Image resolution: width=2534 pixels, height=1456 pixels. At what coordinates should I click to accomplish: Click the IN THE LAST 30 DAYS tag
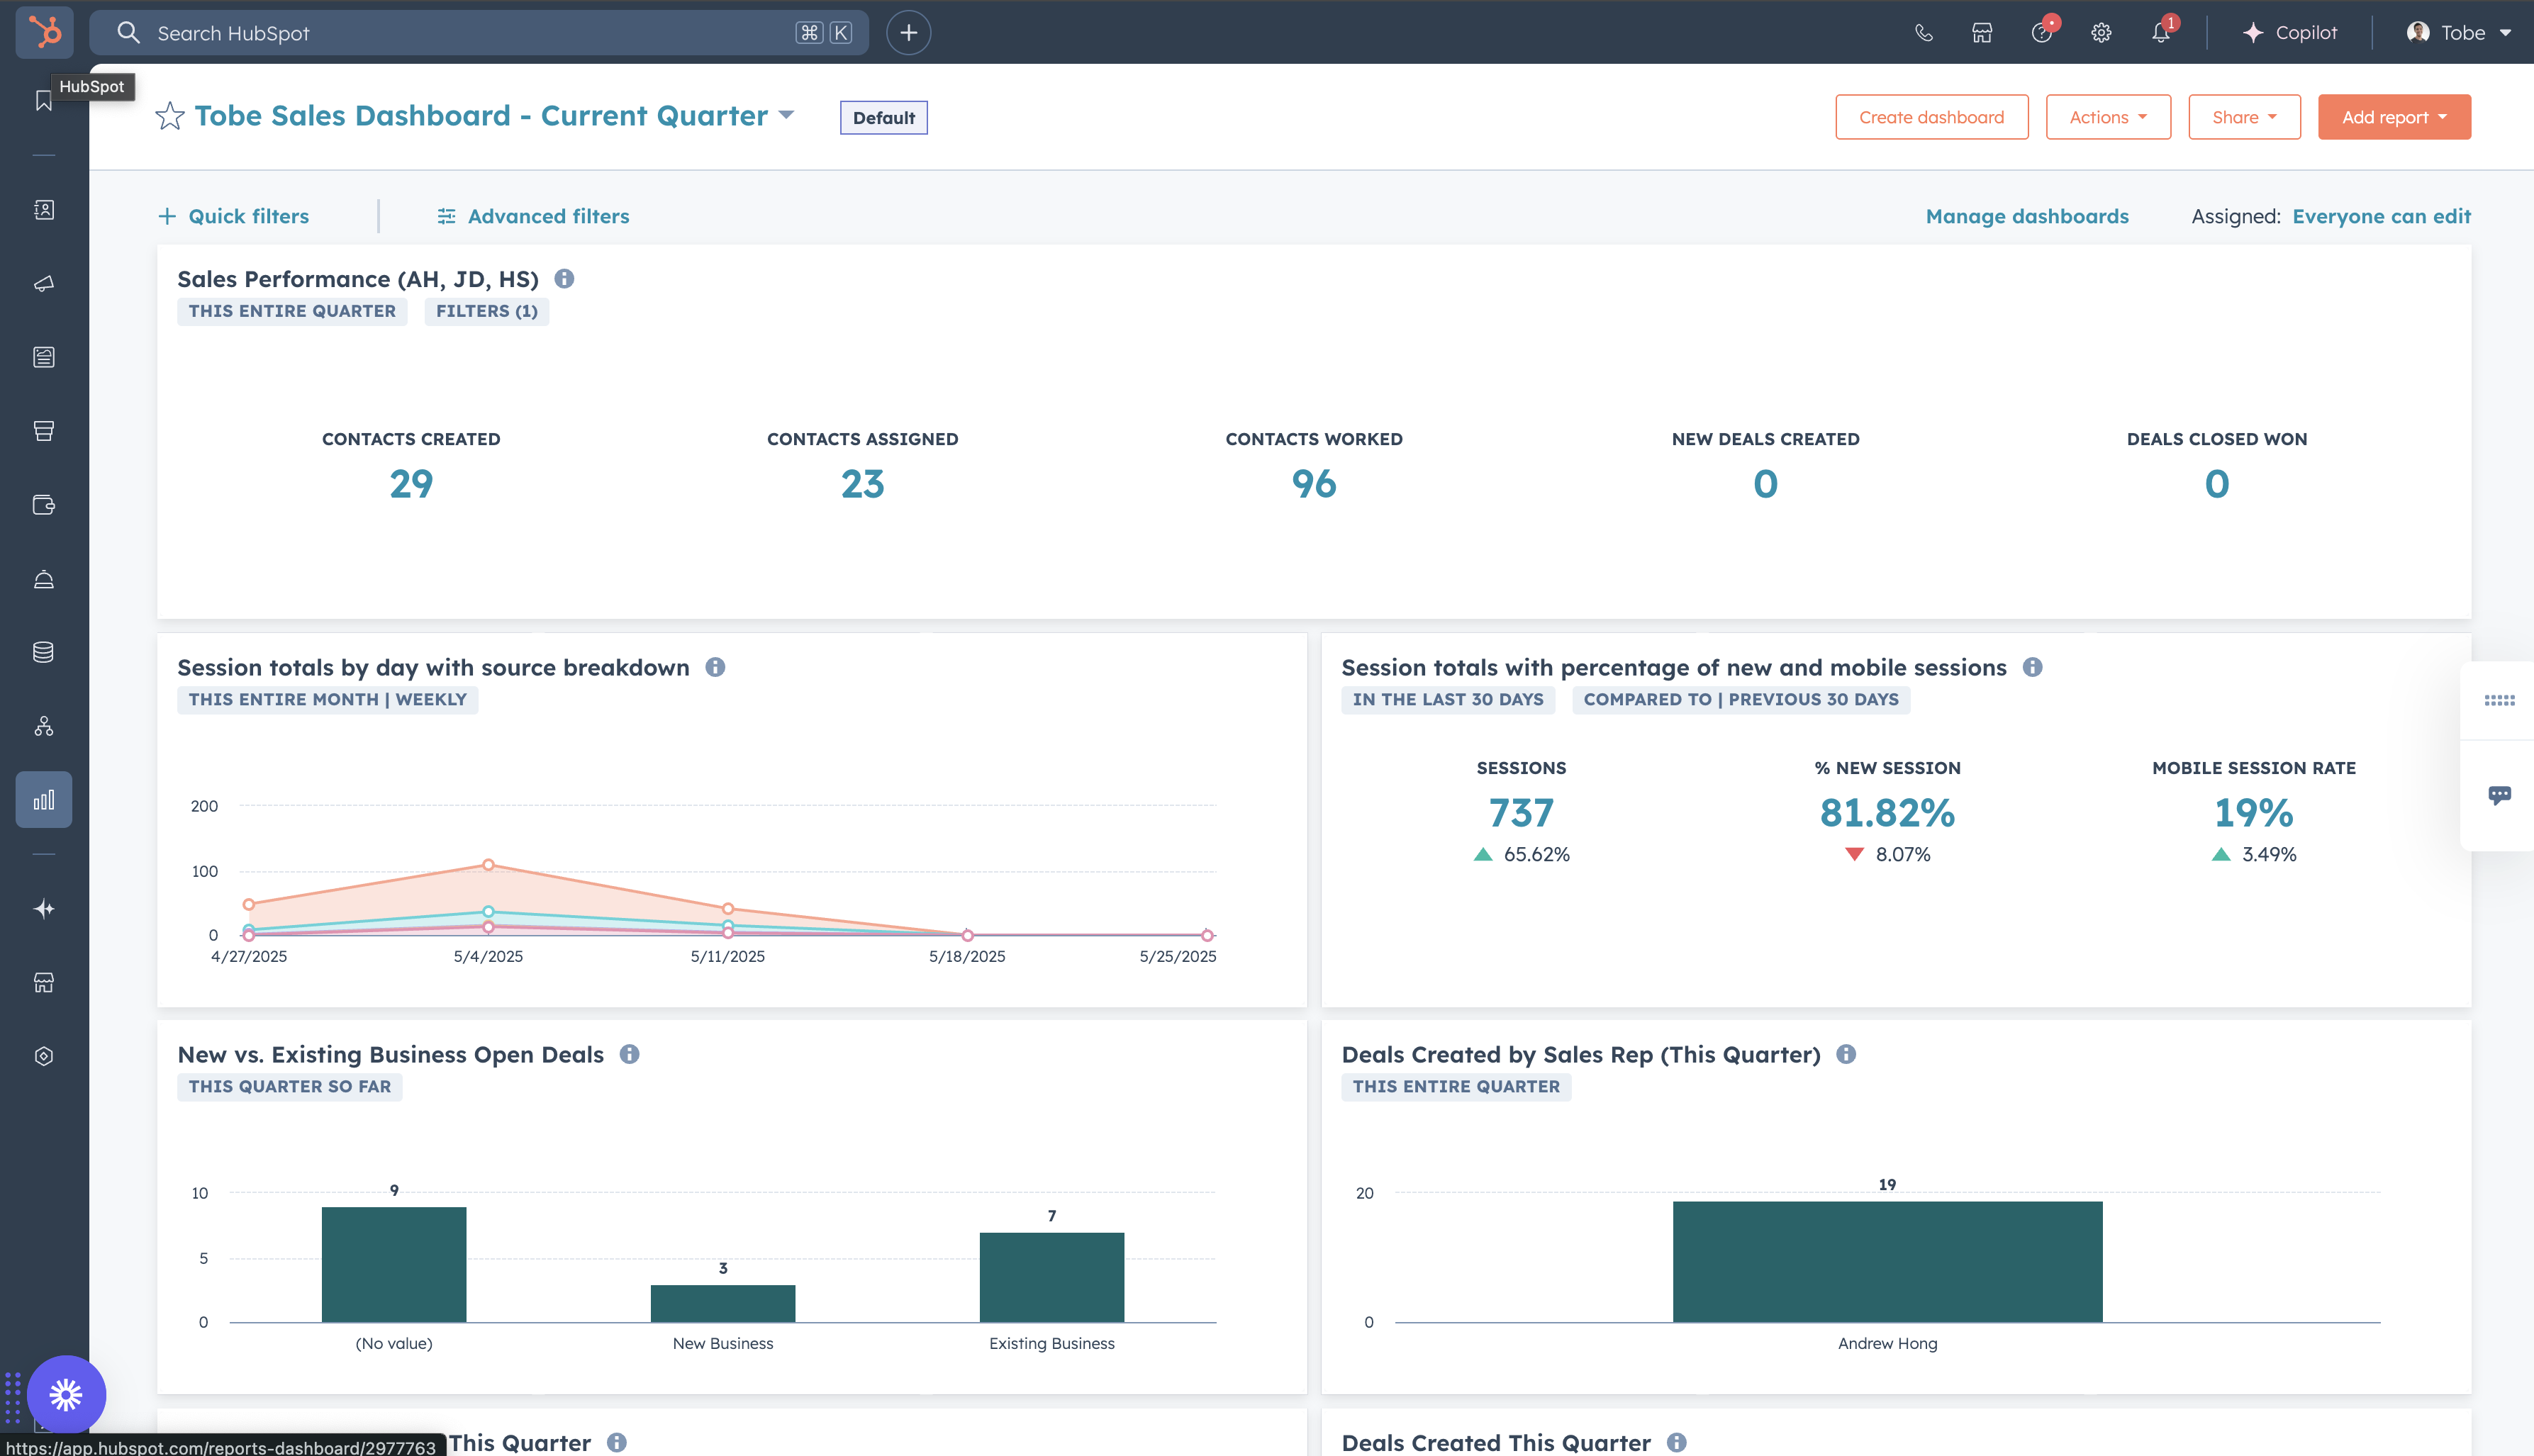point(1447,699)
